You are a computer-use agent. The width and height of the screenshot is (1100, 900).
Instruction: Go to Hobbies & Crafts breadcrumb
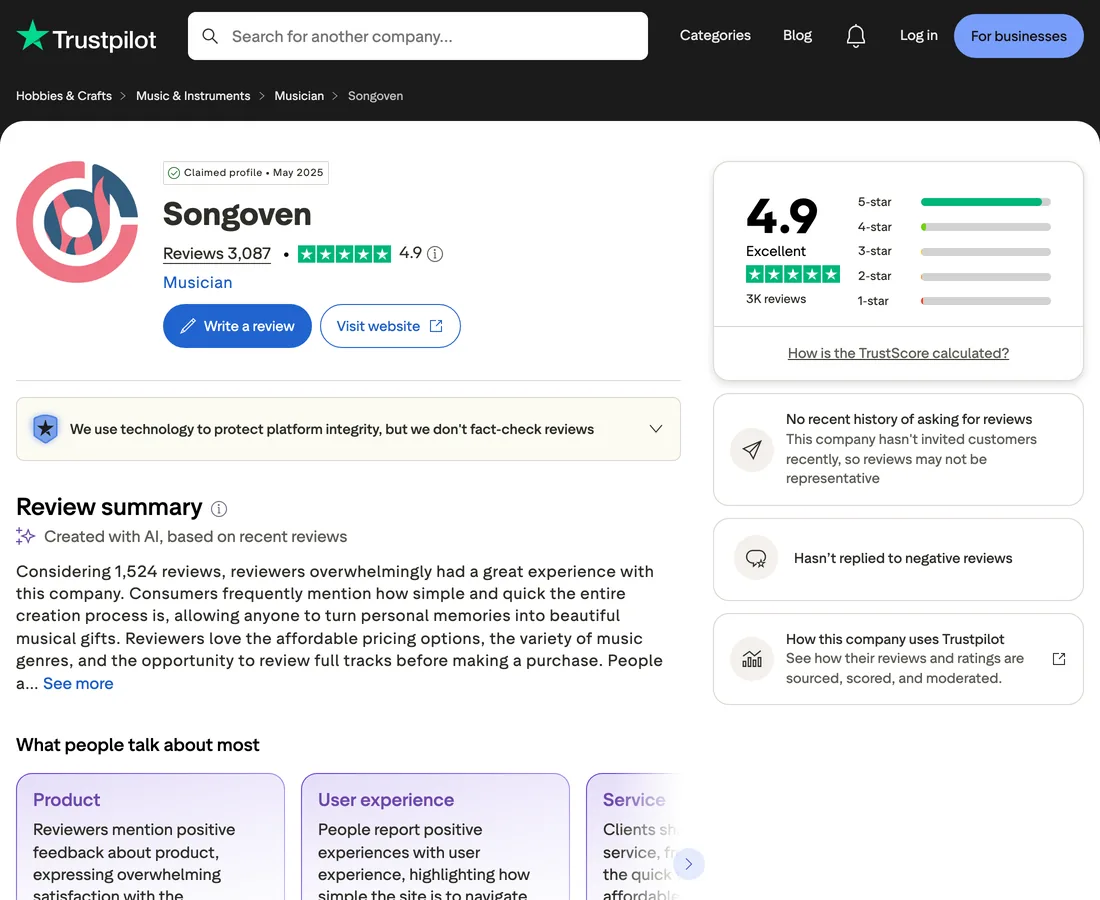click(x=64, y=96)
